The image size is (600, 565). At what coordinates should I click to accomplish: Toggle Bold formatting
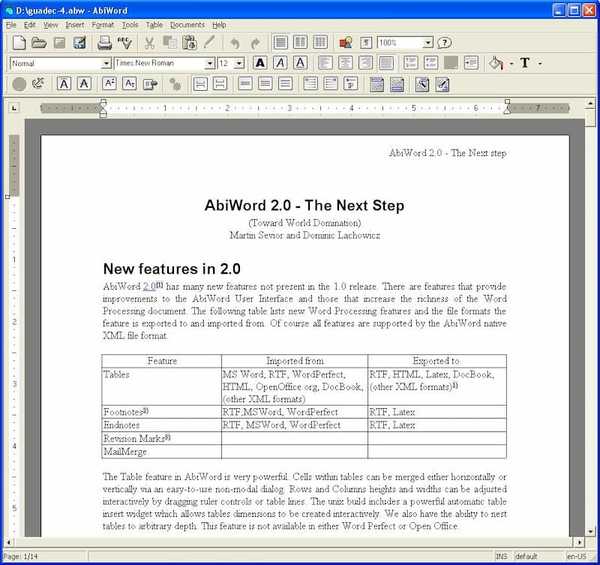[x=260, y=63]
